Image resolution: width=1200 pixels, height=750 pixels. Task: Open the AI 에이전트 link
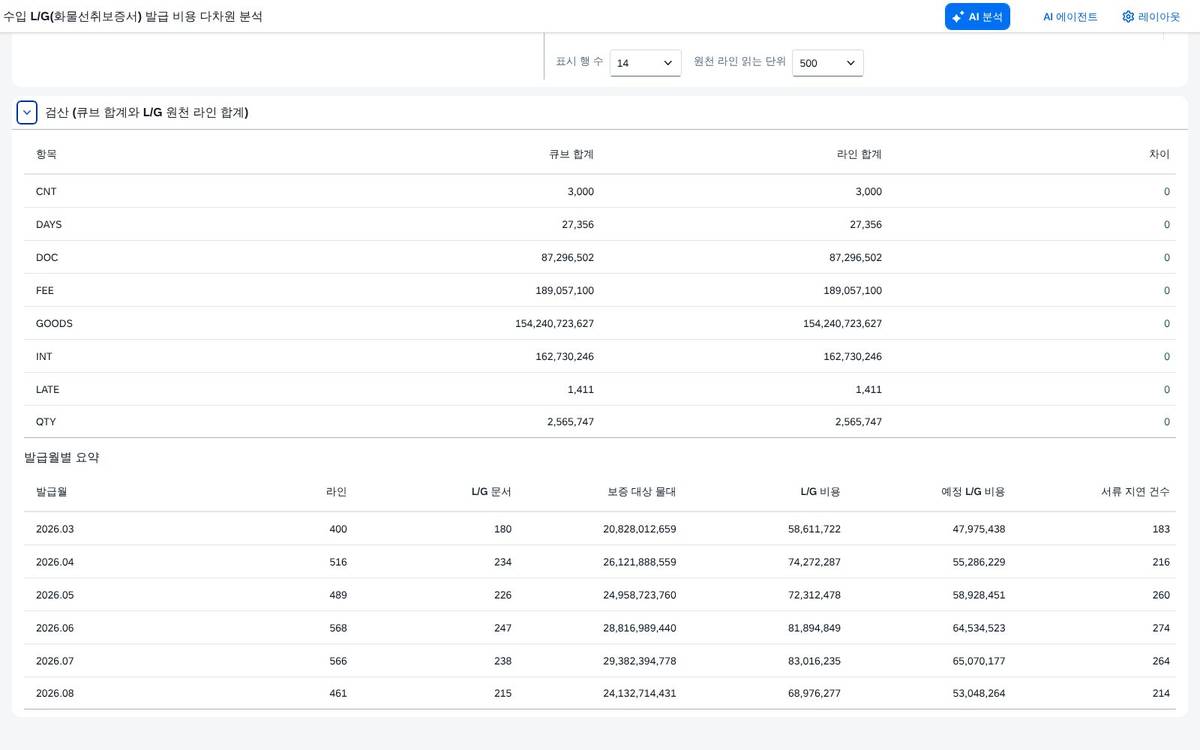click(x=1070, y=17)
